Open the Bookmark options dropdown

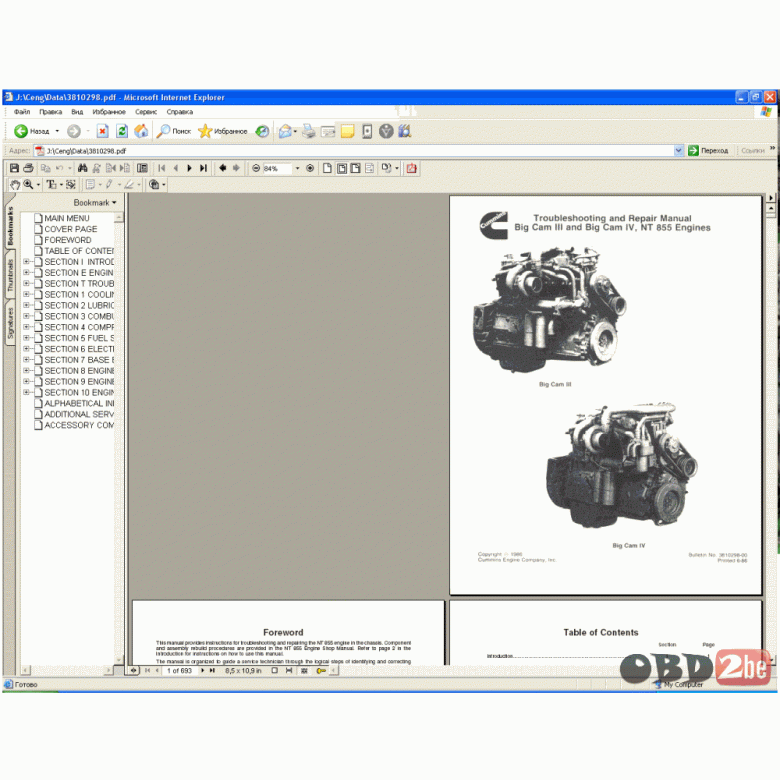click(x=95, y=202)
